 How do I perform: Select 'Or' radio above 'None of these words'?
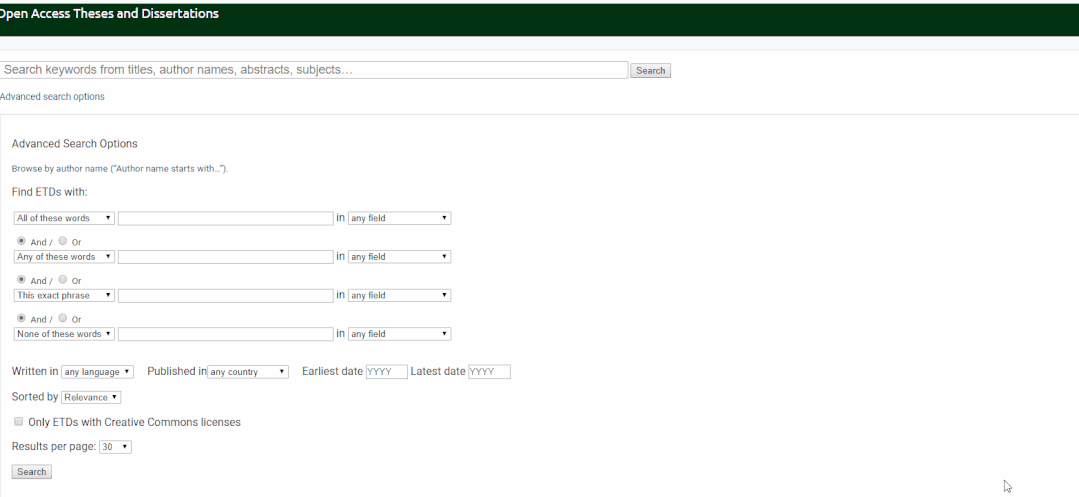(63, 318)
